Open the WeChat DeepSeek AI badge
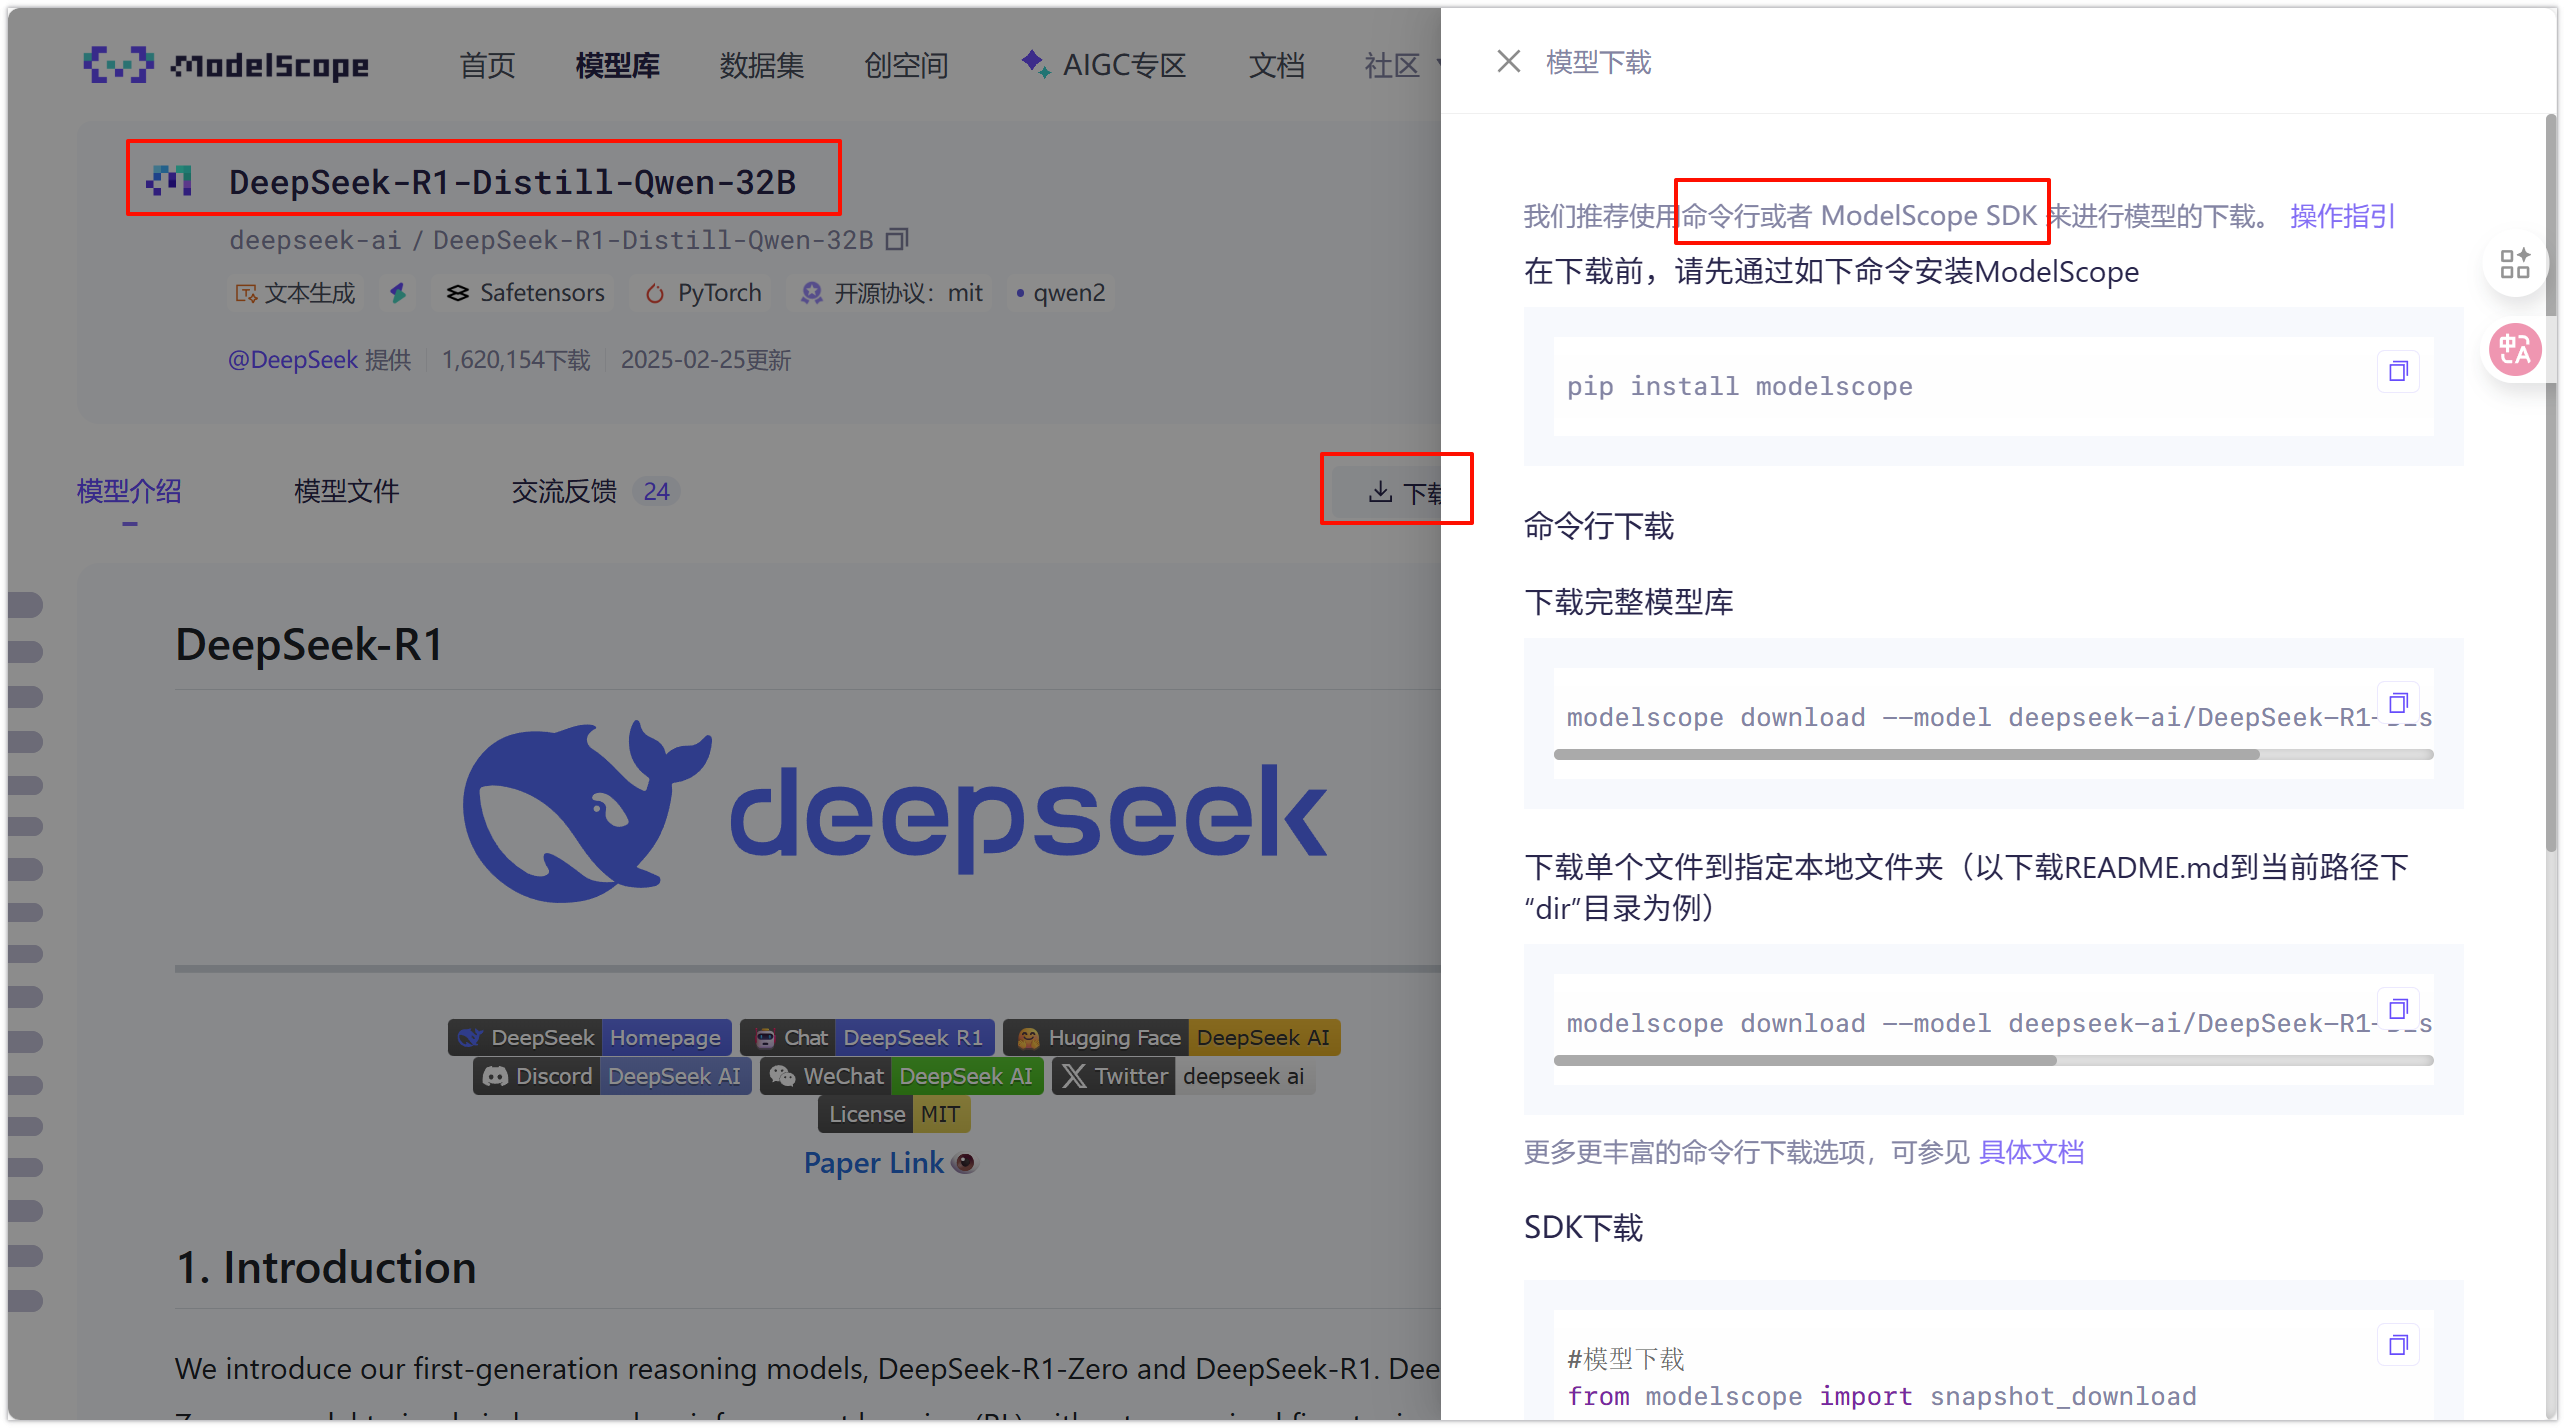The width and height of the screenshot is (2565, 1428). 902,1076
